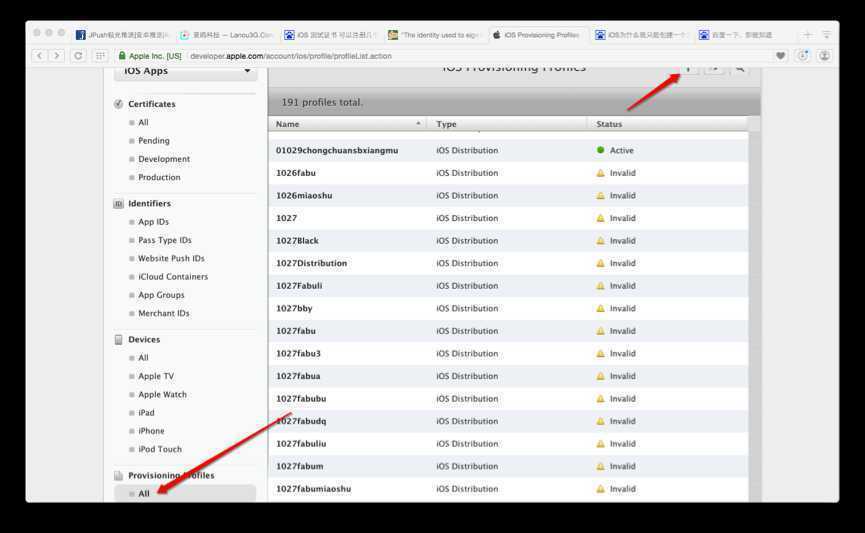Click the Identifiers ID section icon
This screenshot has height=533, width=865.
coord(118,204)
